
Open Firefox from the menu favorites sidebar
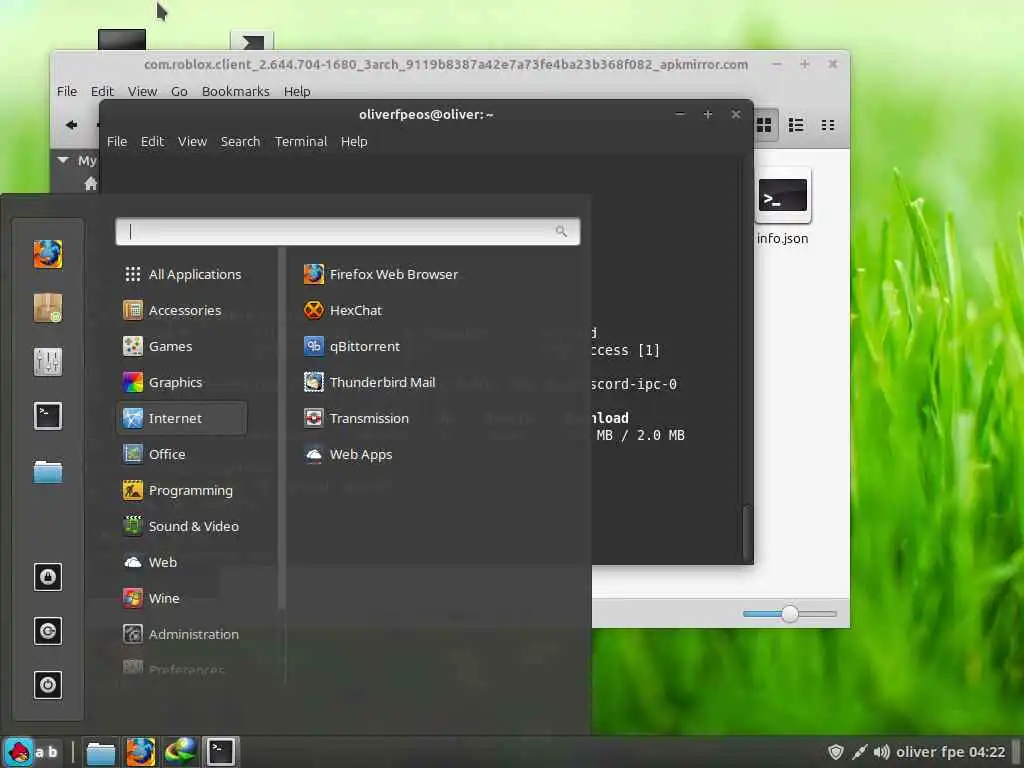click(48, 254)
